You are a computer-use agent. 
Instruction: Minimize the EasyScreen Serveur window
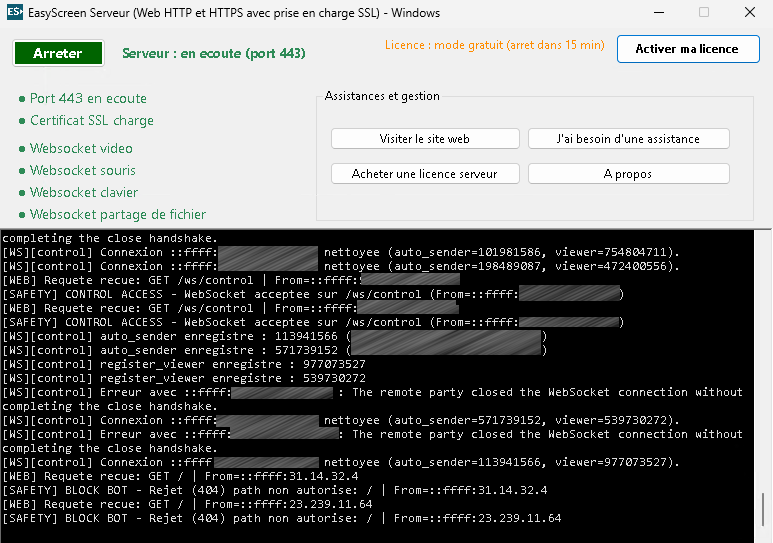[659, 12]
